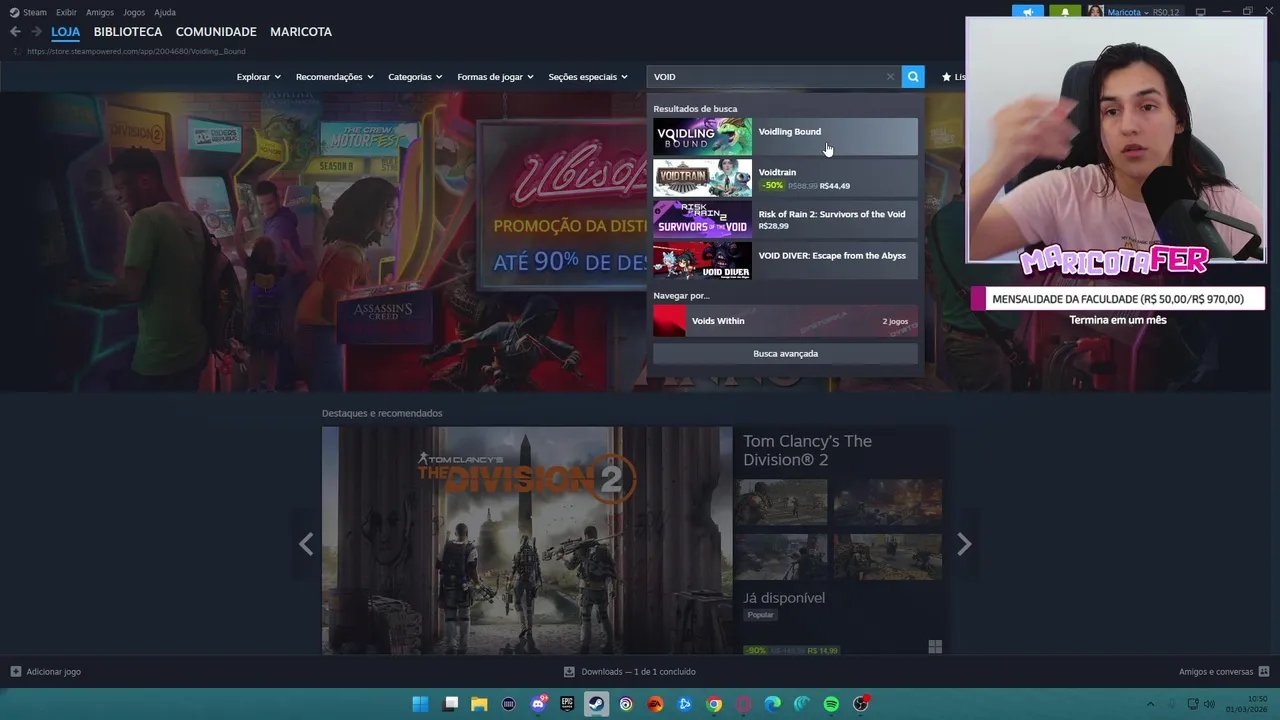The image size is (1280, 720).
Task: Select Voidtrain search result
Action: click(x=785, y=178)
